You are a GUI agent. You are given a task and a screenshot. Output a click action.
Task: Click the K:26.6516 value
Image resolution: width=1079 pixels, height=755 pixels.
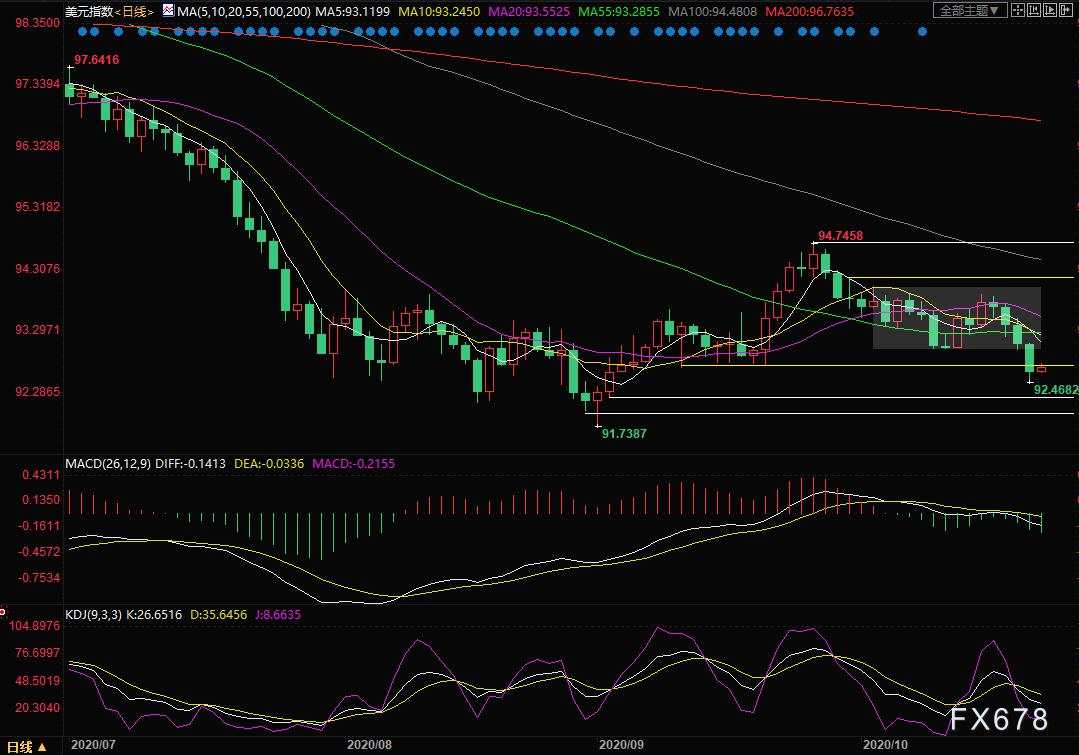(154, 615)
